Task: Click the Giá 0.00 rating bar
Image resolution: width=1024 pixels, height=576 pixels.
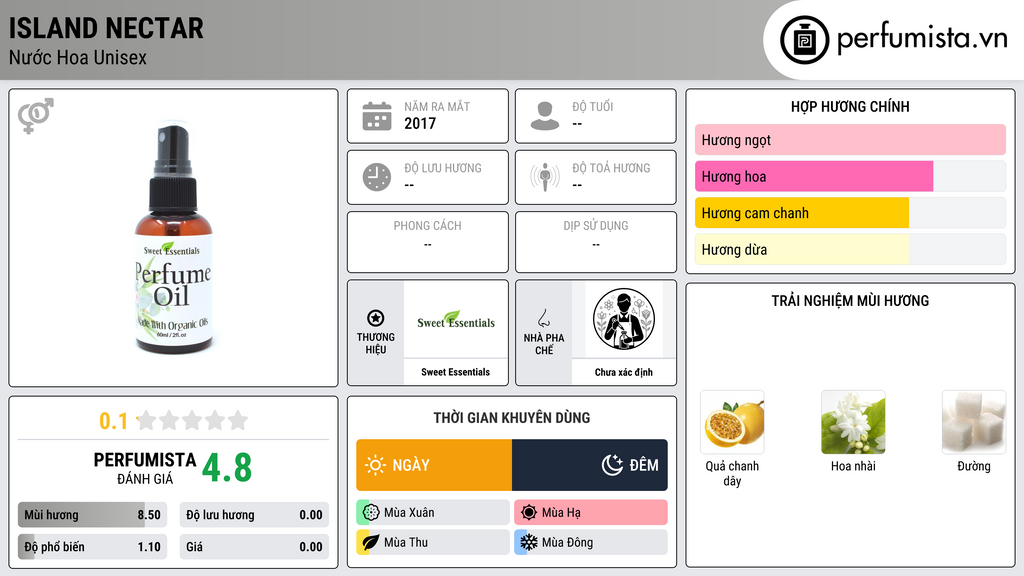Action: pos(254,547)
